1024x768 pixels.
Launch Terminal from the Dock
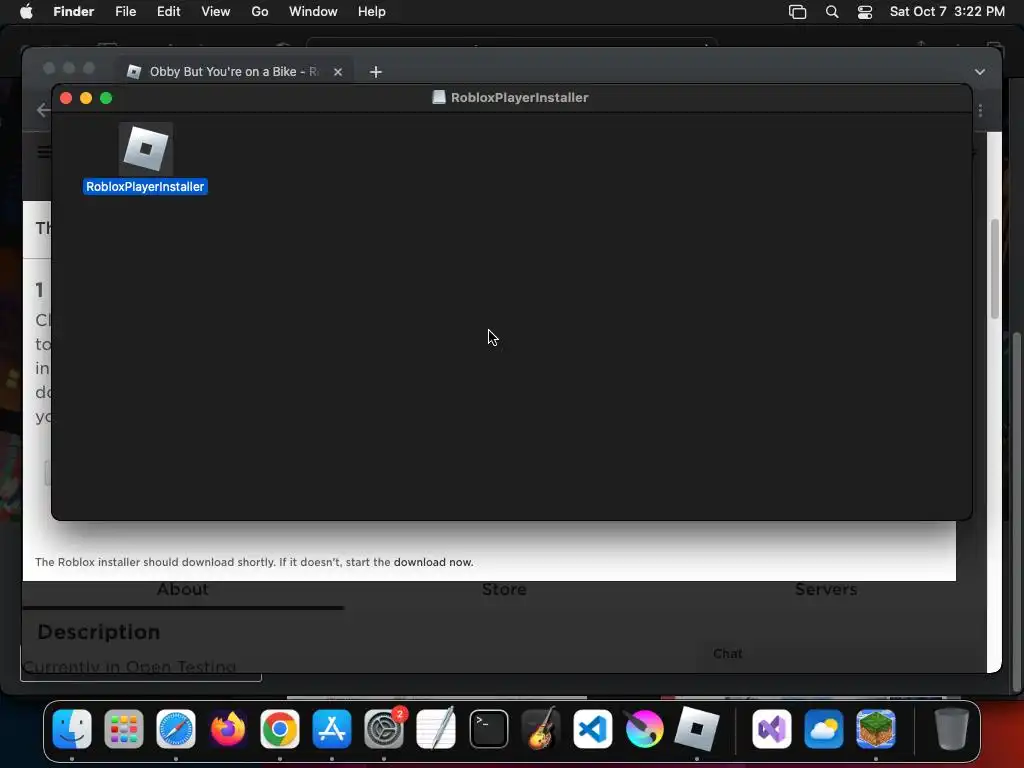[x=488, y=729]
